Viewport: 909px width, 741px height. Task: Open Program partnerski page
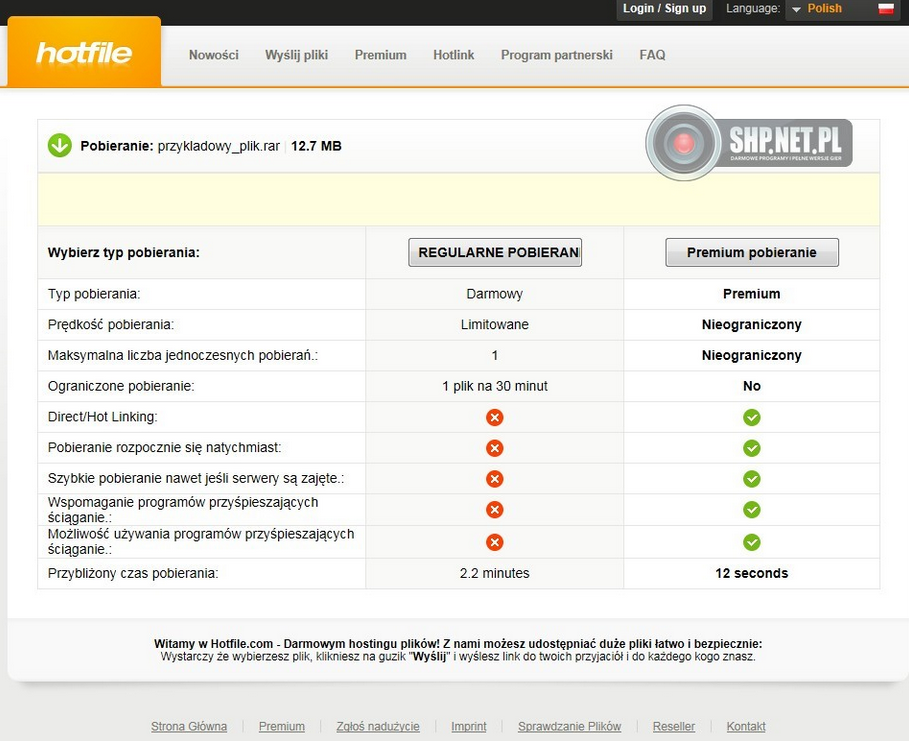[557, 55]
